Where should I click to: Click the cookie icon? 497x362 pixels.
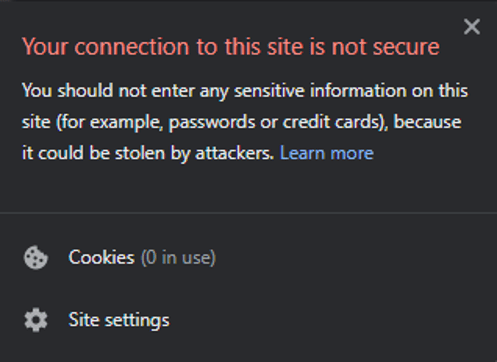click(x=36, y=257)
